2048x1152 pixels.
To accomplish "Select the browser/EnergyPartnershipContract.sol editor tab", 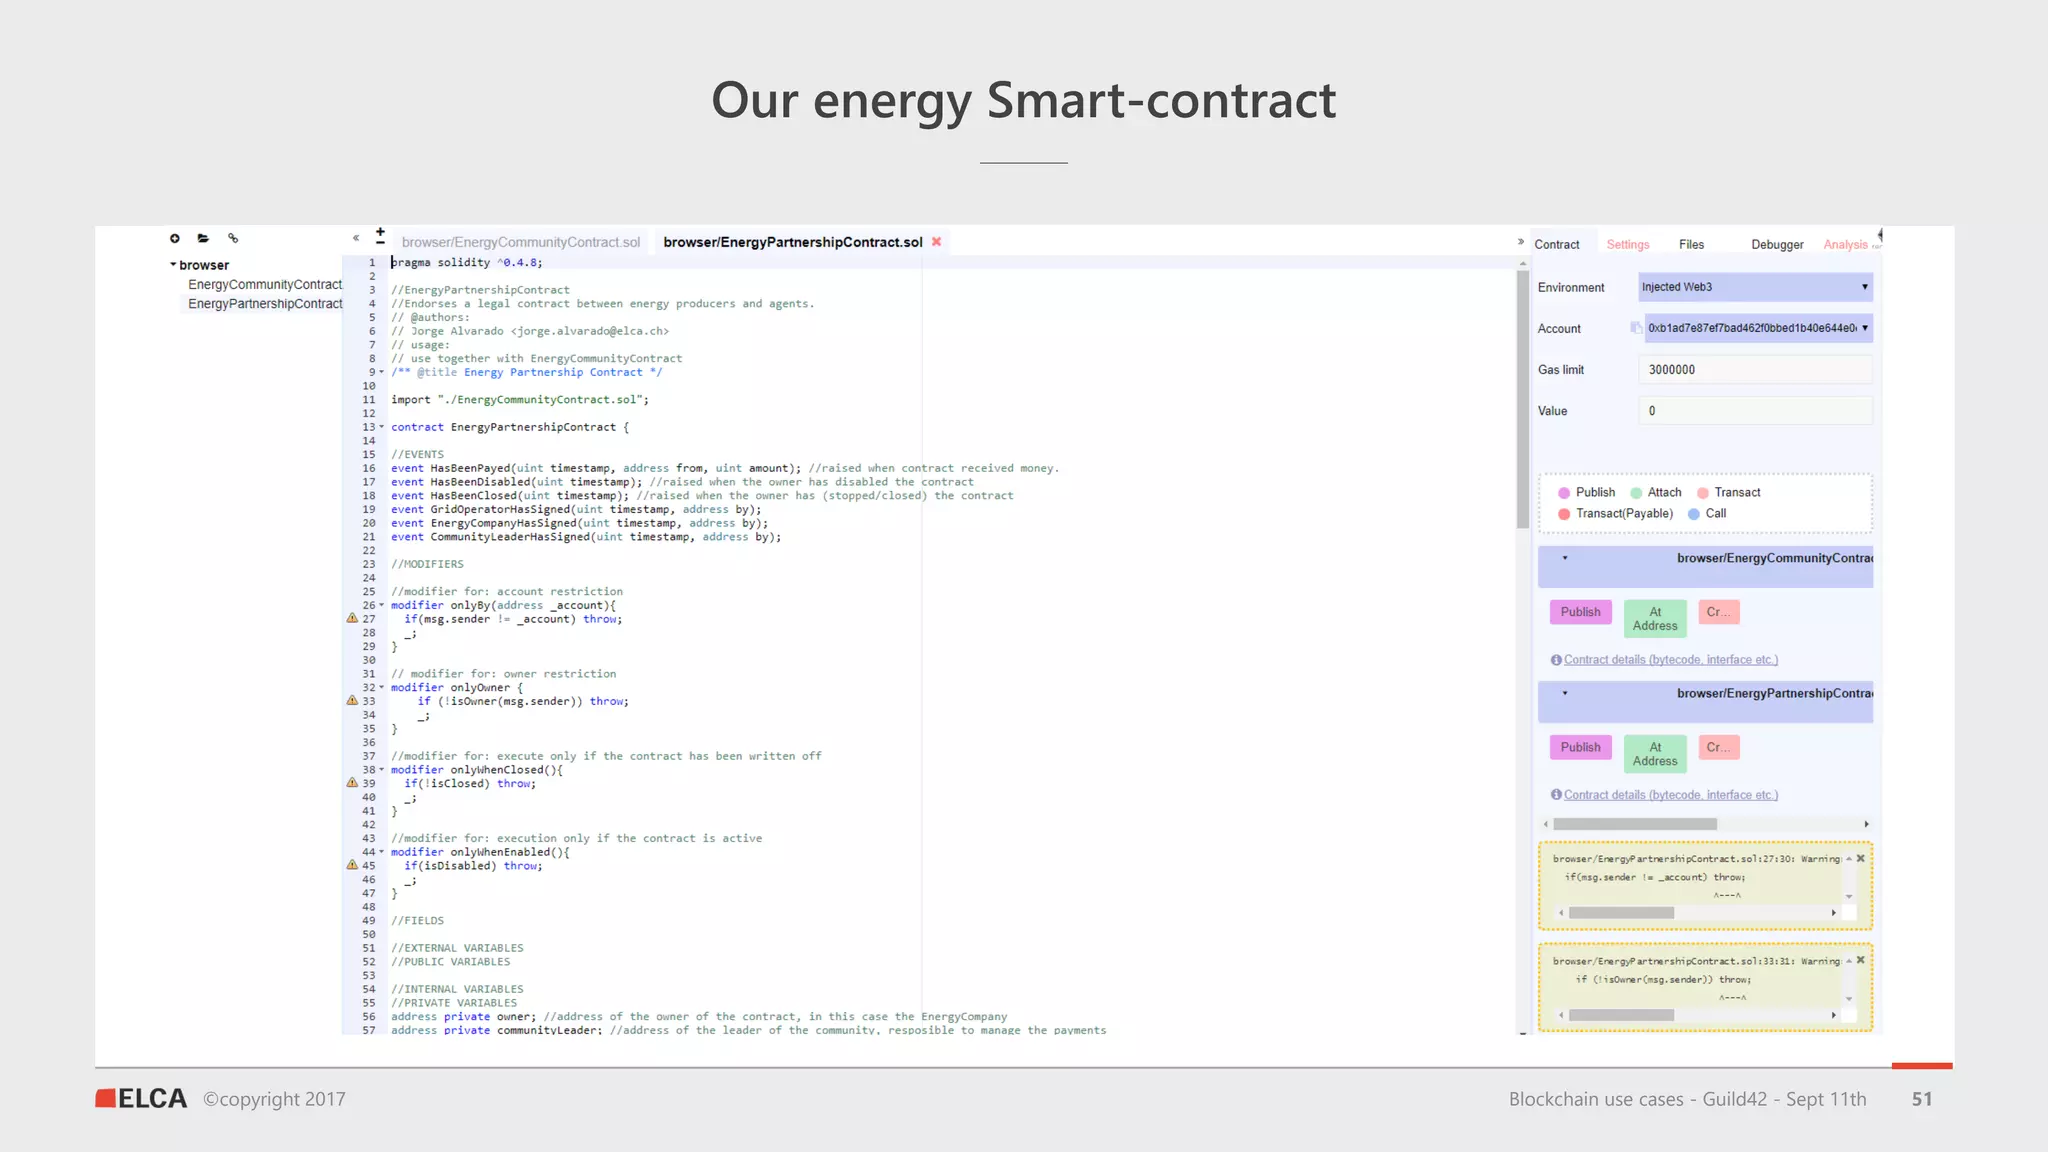I will point(793,242).
